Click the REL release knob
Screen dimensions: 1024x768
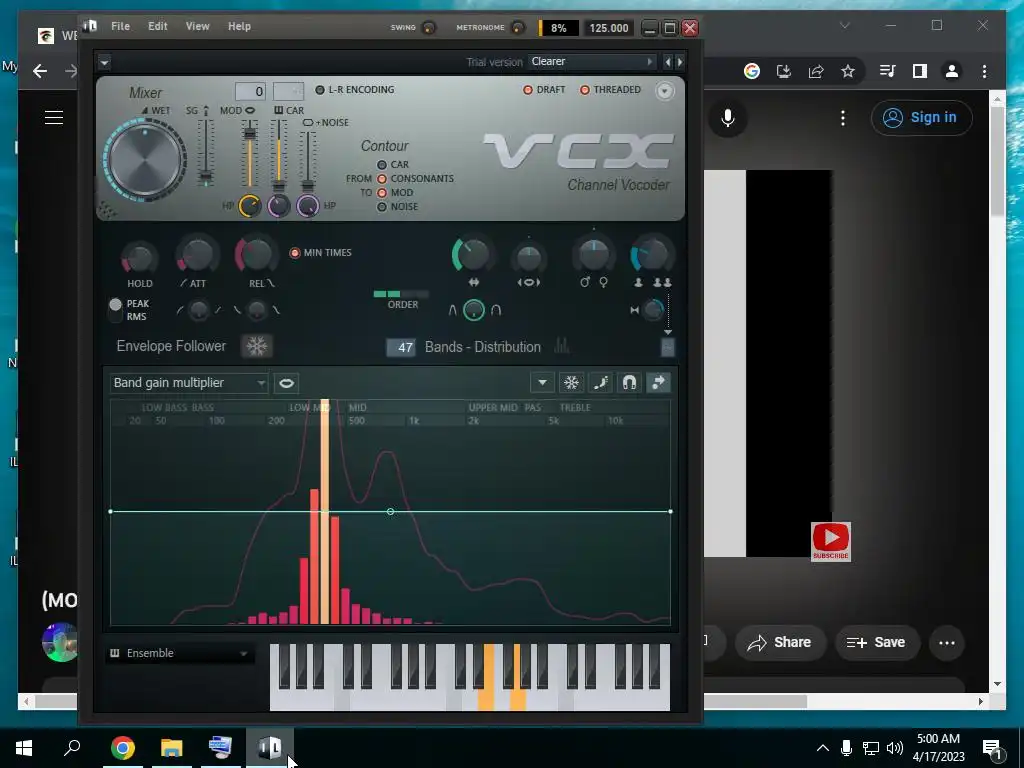pos(255,255)
